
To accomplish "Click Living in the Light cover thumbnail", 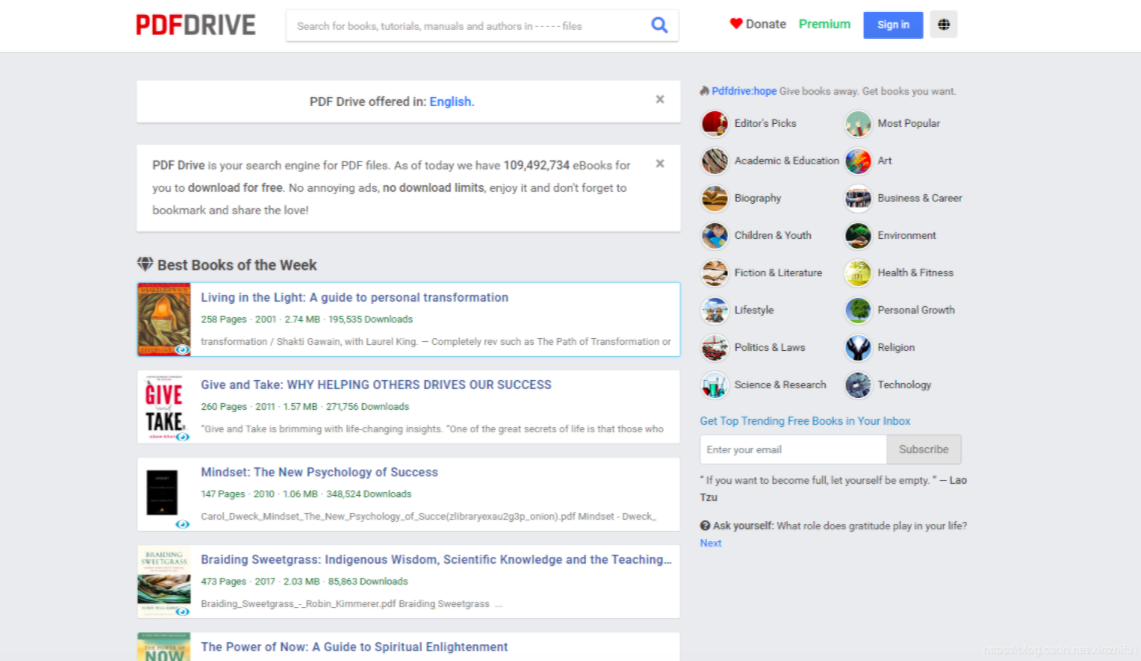I will point(164,319).
